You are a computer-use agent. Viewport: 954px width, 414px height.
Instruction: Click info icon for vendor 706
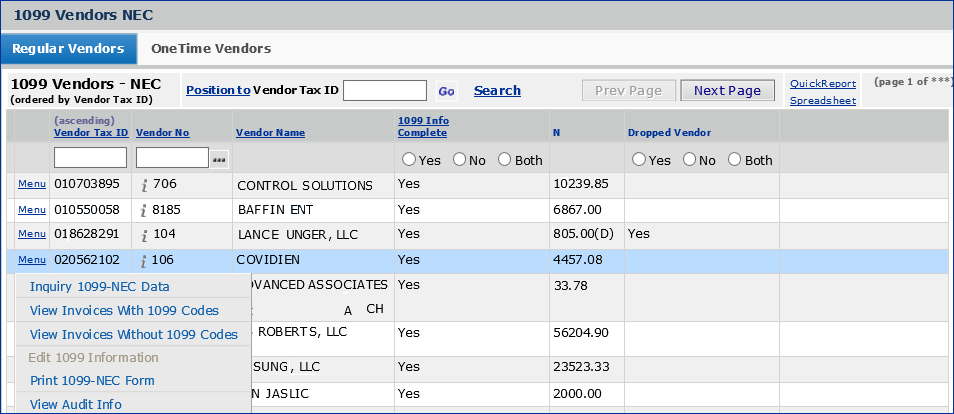click(144, 185)
